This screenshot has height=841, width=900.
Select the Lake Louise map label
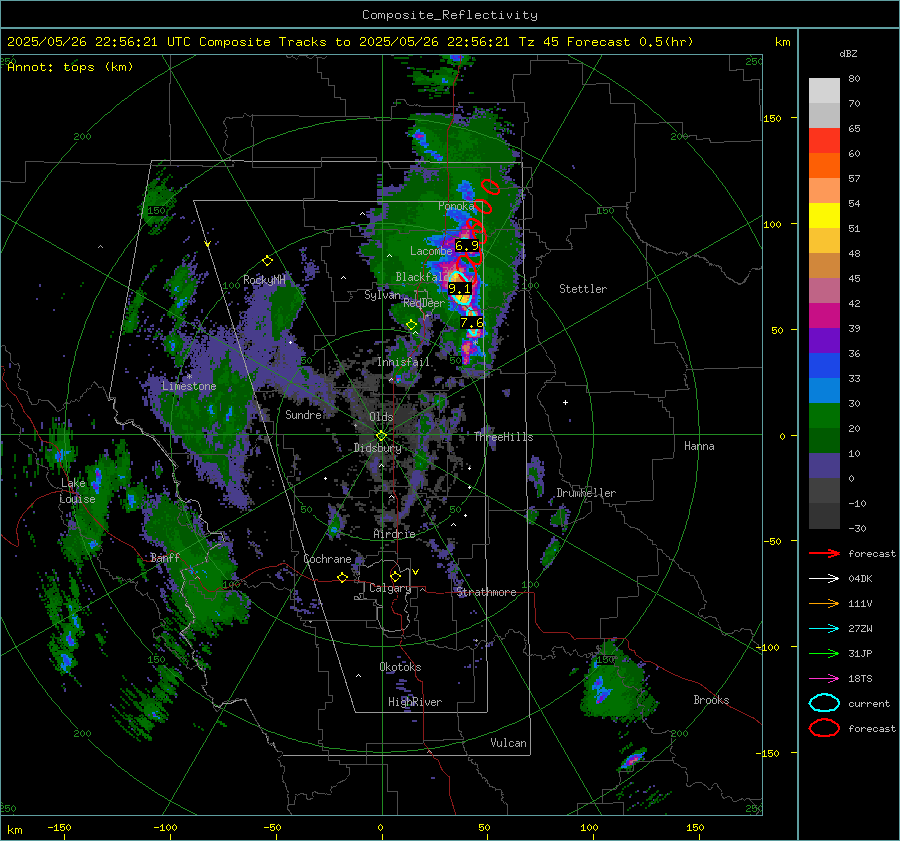pyautogui.click(x=77, y=491)
